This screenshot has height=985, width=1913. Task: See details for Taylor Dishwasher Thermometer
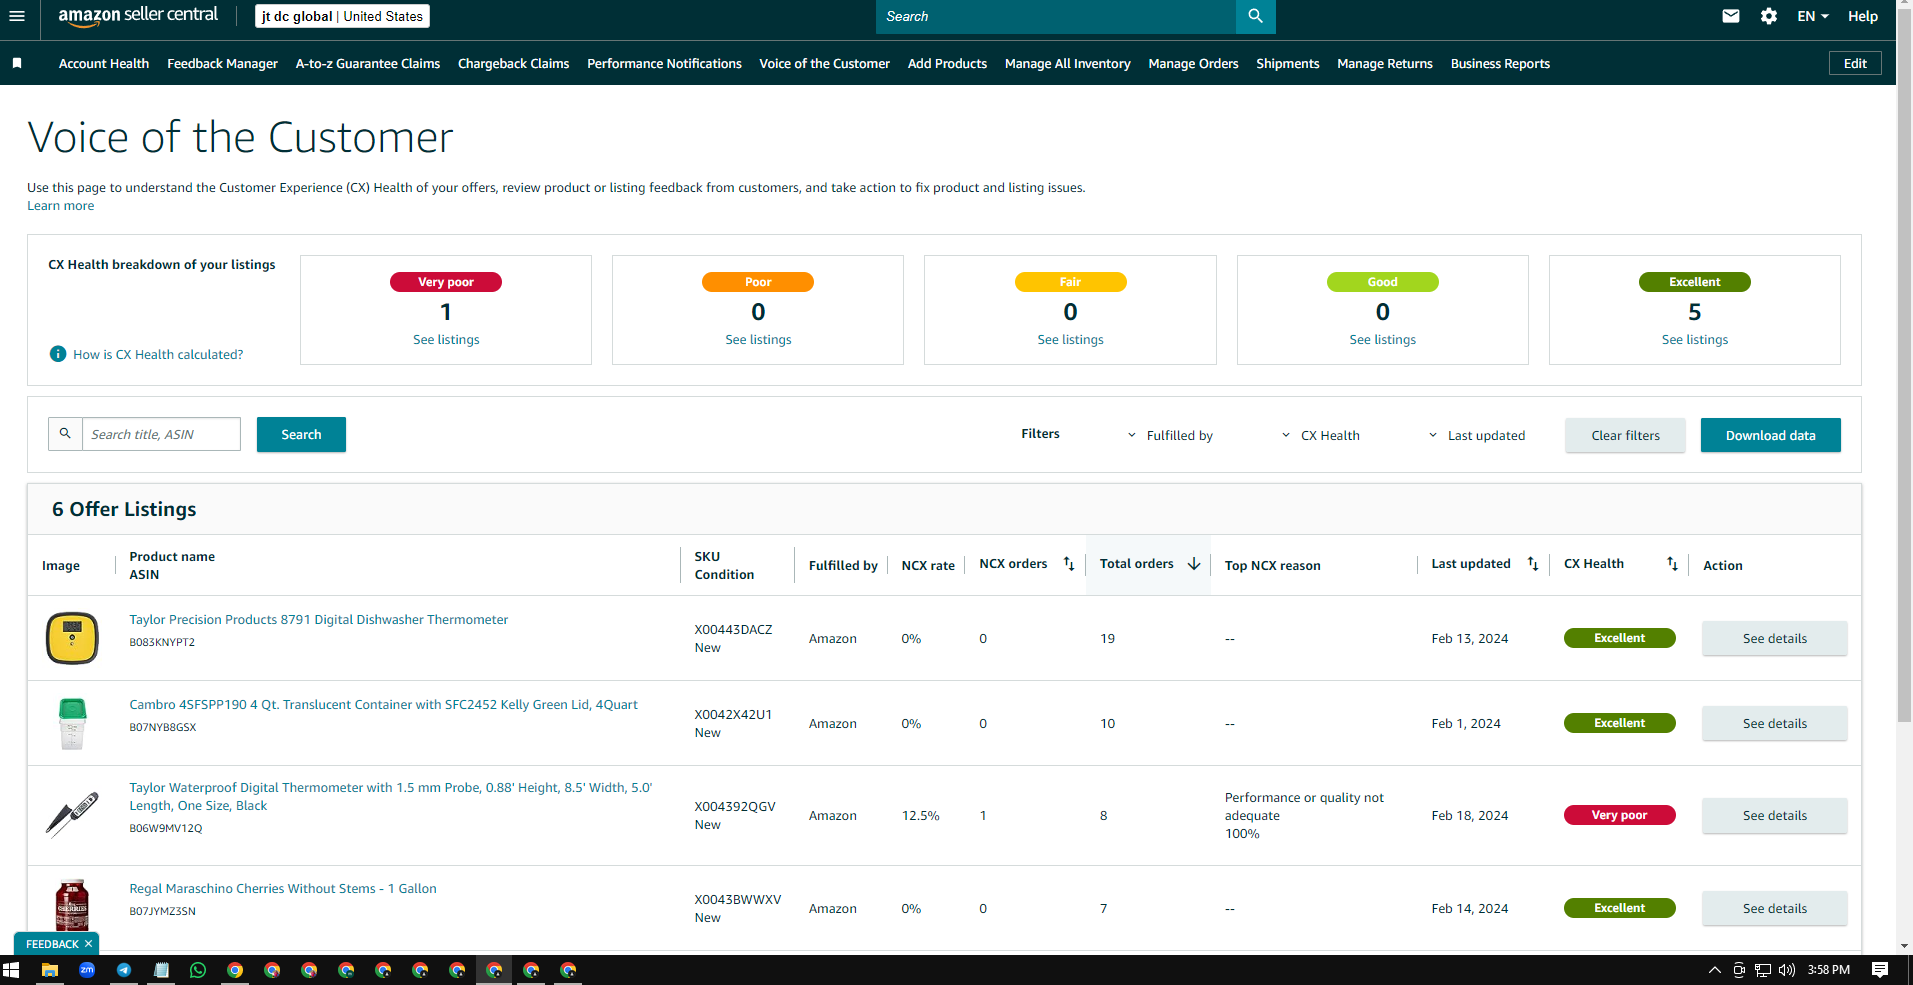[1774, 638]
